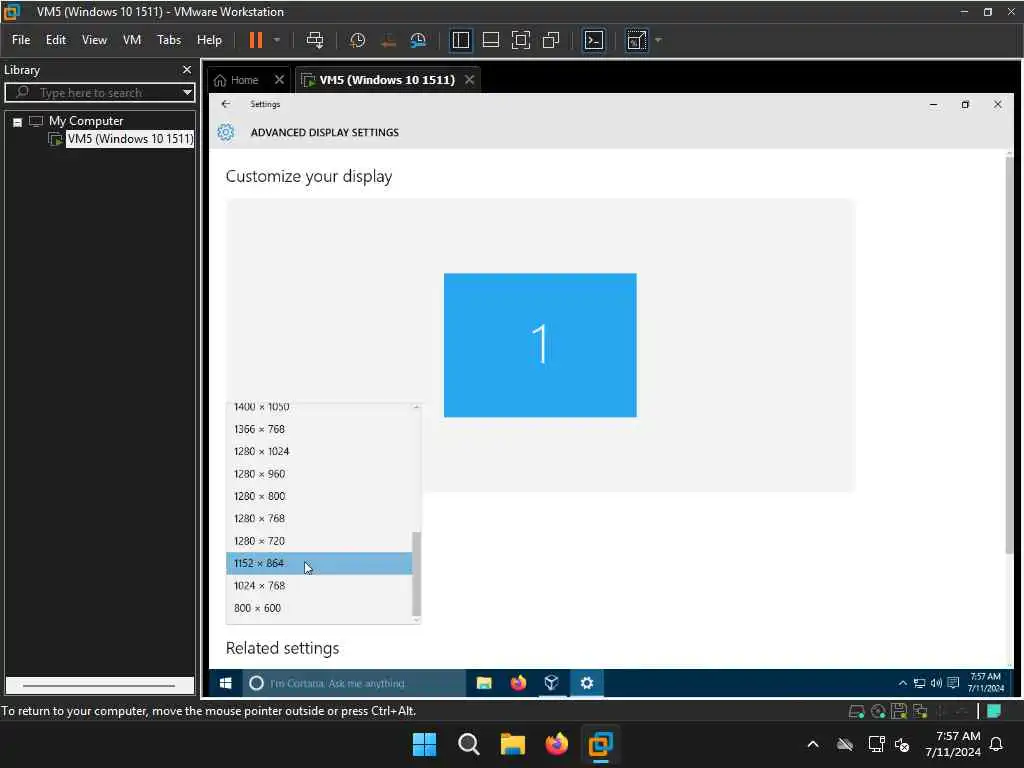Open the Help menu
The width and height of the screenshot is (1024, 768).
click(209, 40)
